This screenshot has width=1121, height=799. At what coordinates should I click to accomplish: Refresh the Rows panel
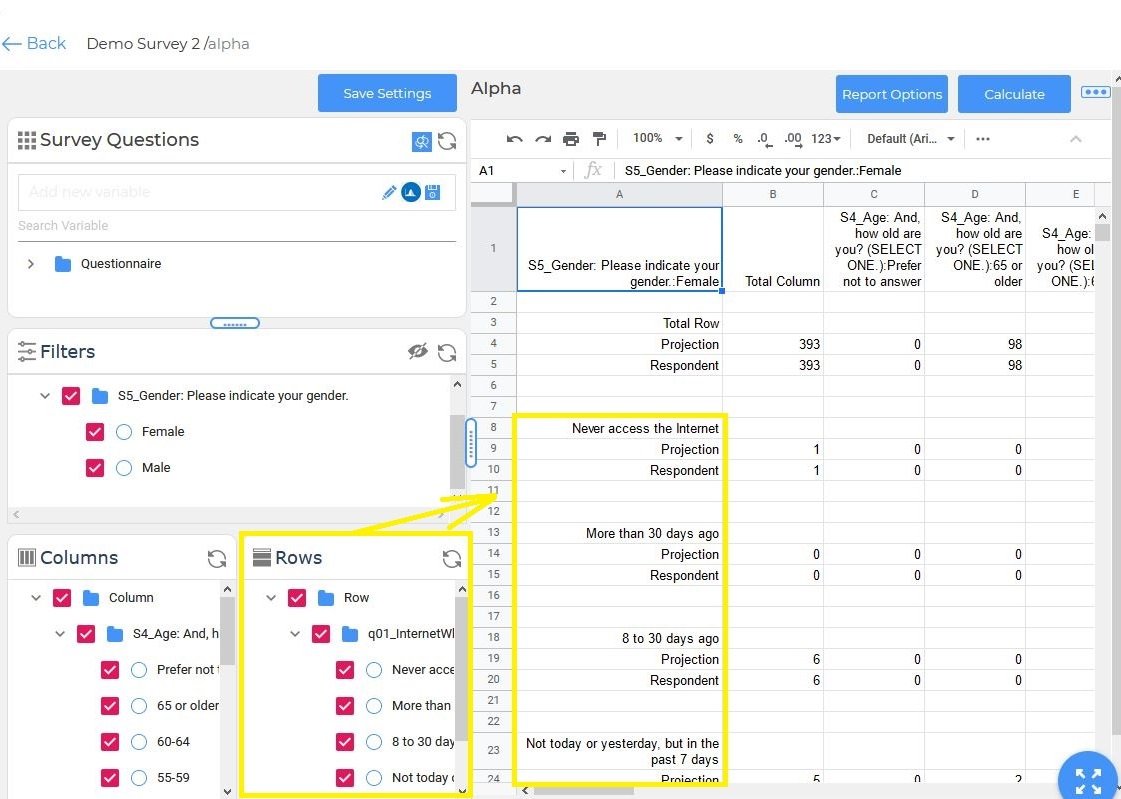[x=452, y=558]
